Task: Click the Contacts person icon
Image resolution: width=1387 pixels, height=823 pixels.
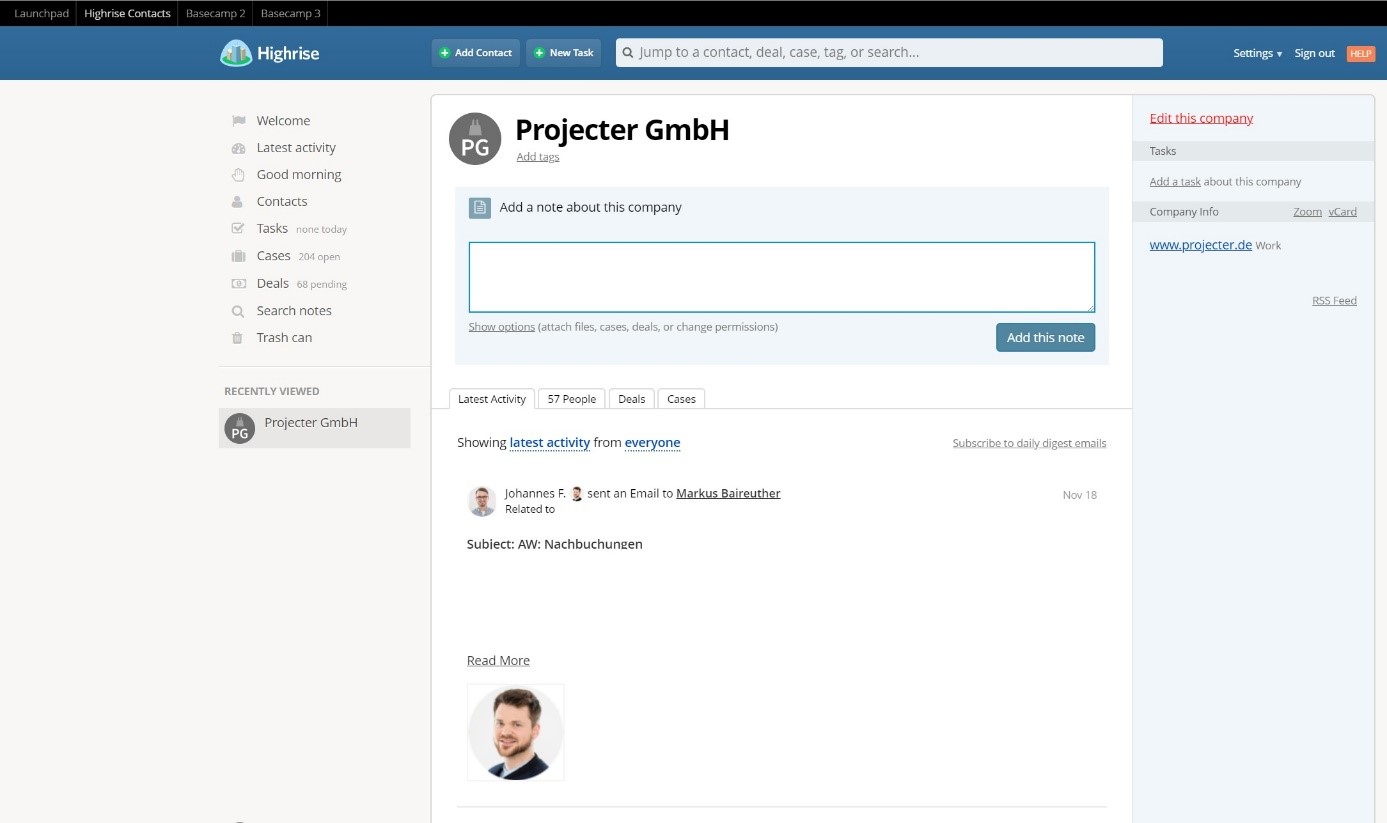Action: pos(238,202)
